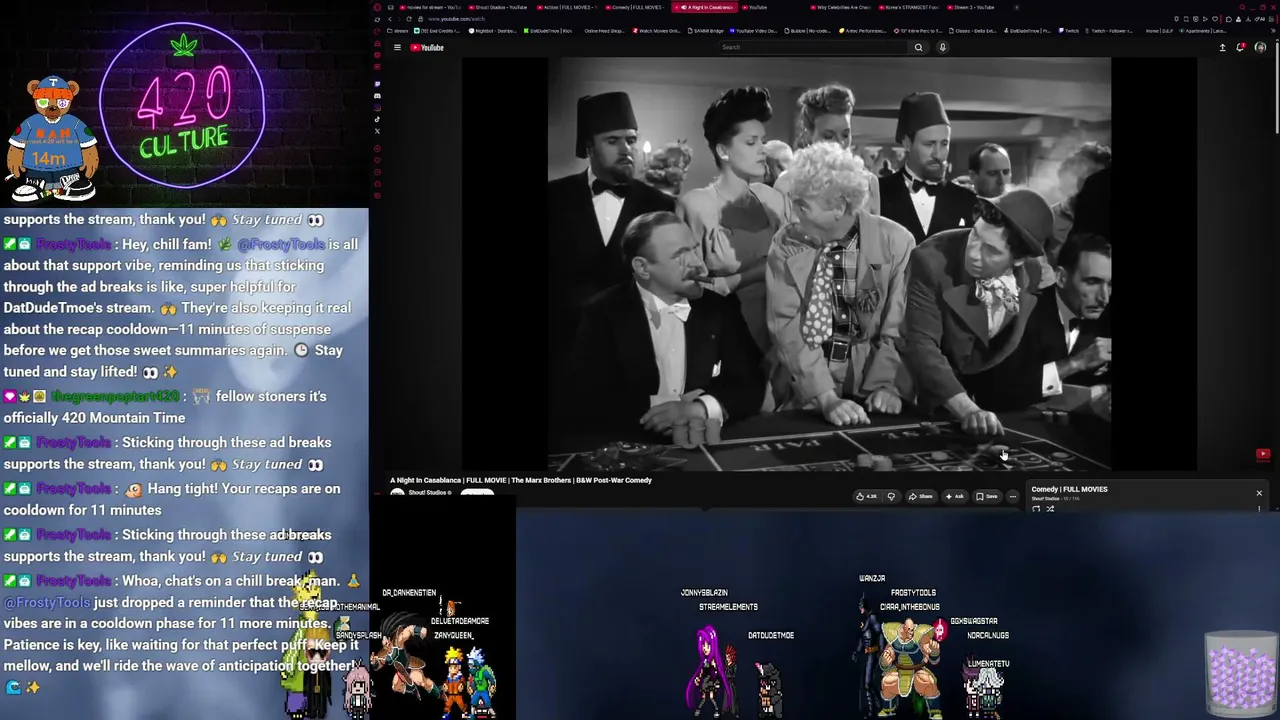Open the YouTube create/upload icon
1280x720 pixels.
[x=1222, y=47]
